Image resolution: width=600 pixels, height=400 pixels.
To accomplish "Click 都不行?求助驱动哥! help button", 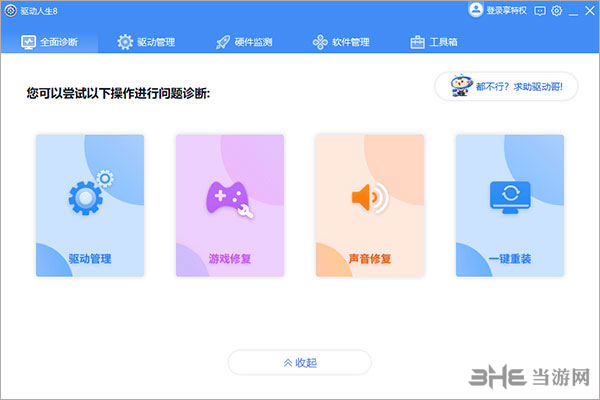I will (506, 87).
